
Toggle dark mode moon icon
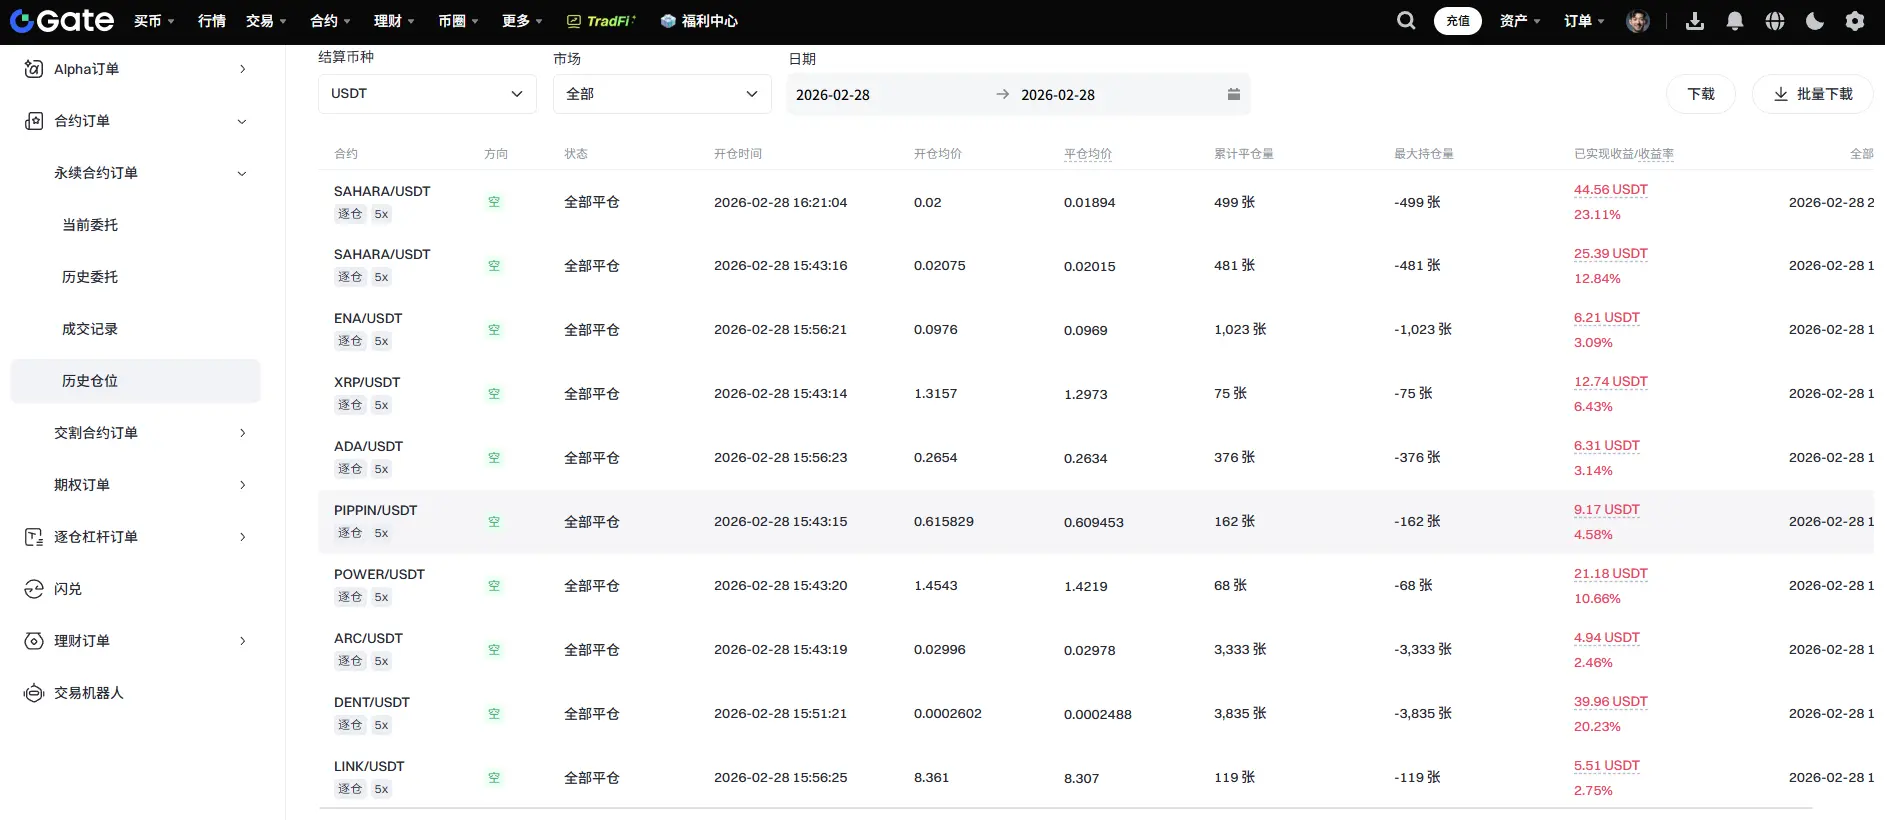1815,21
